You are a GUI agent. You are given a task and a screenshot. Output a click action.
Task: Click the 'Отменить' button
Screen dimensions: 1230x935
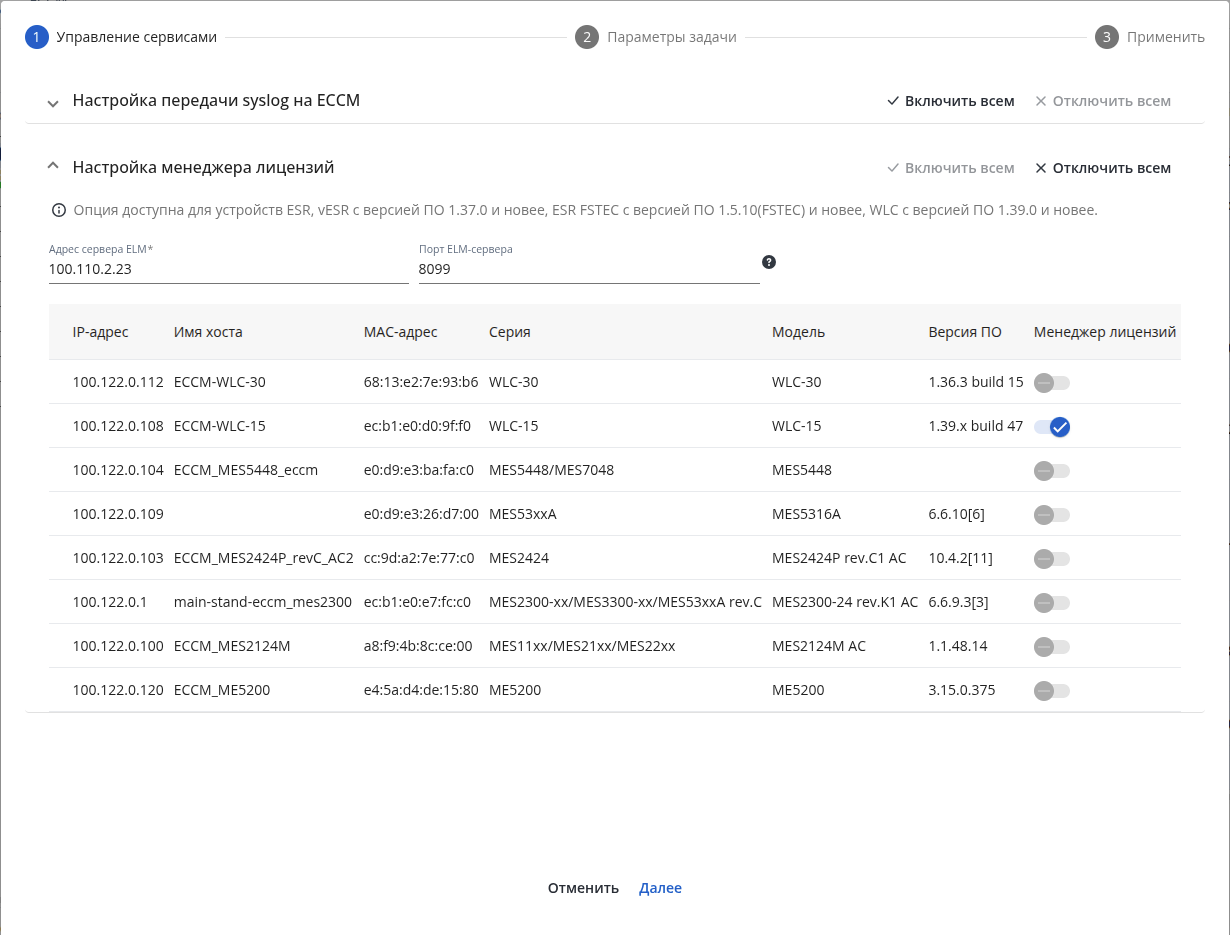coord(583,888)
